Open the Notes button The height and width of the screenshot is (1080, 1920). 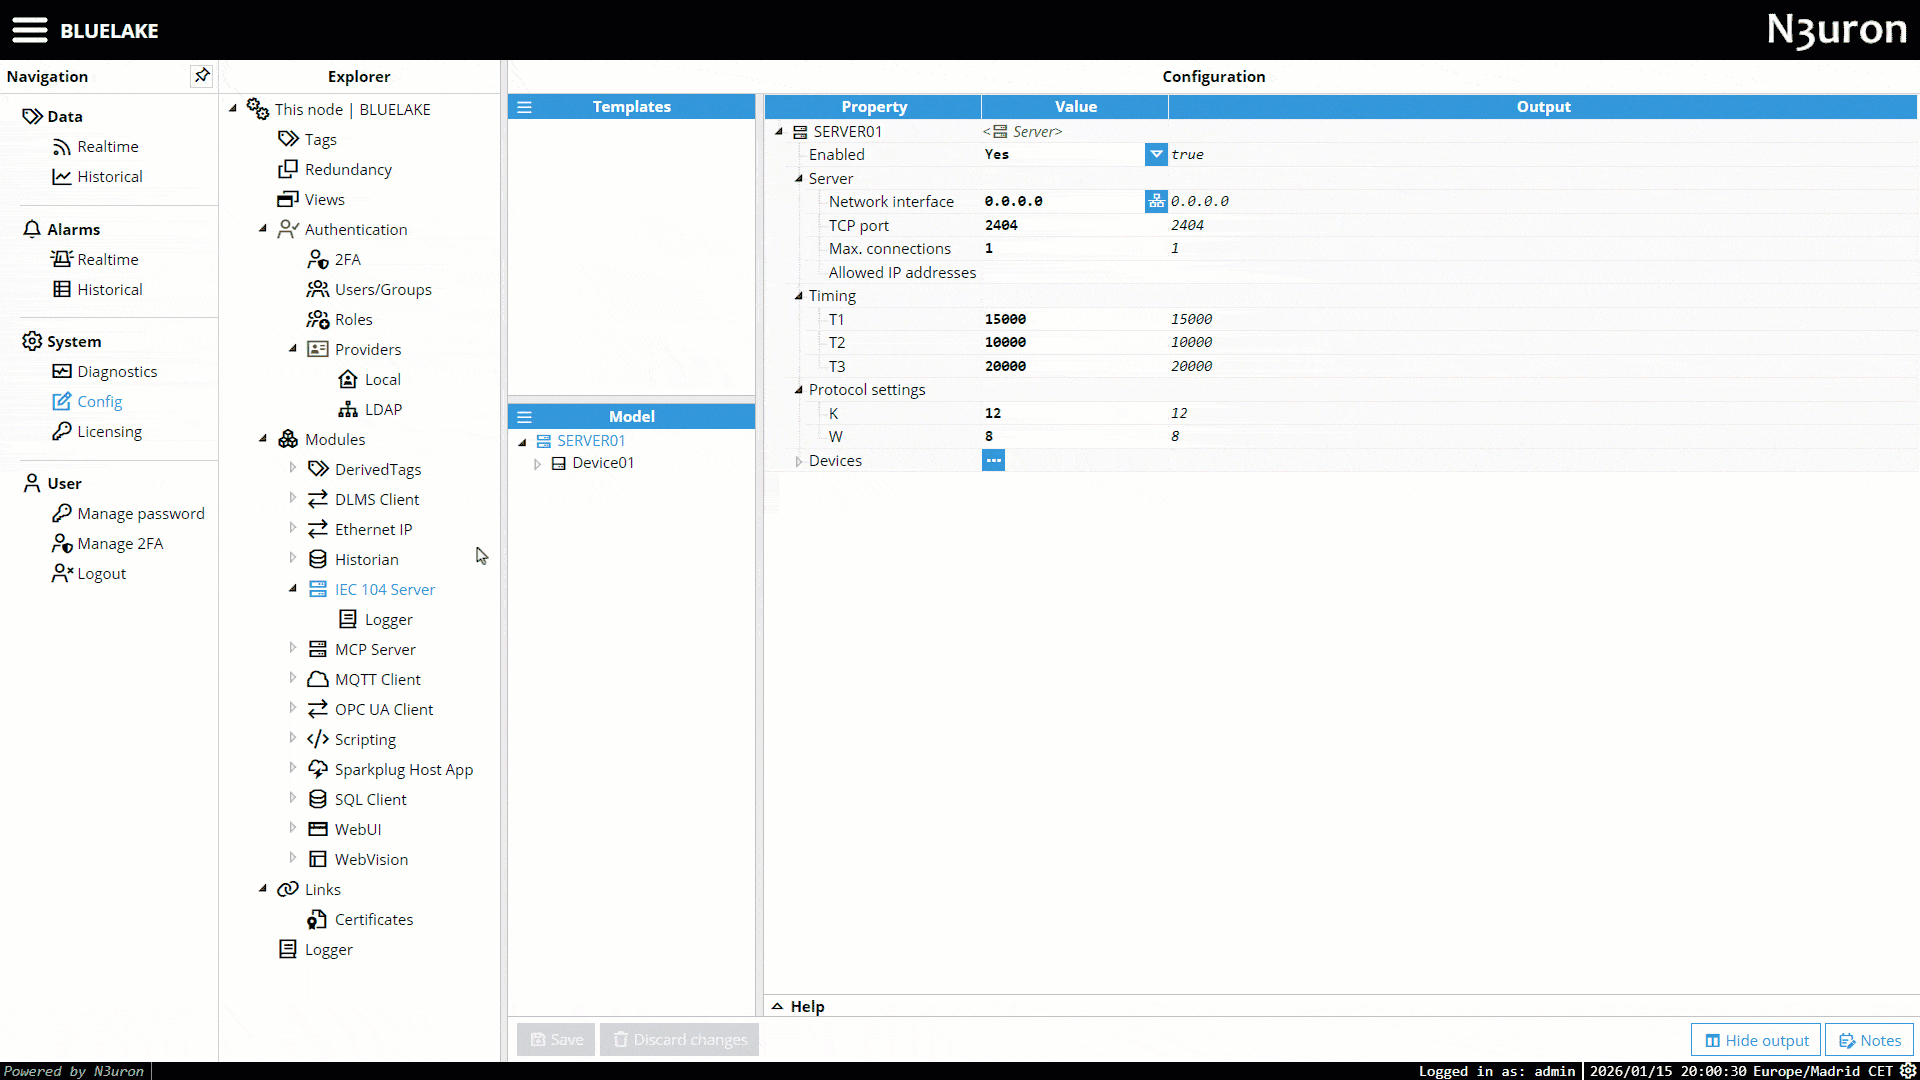[1869, 1040]
